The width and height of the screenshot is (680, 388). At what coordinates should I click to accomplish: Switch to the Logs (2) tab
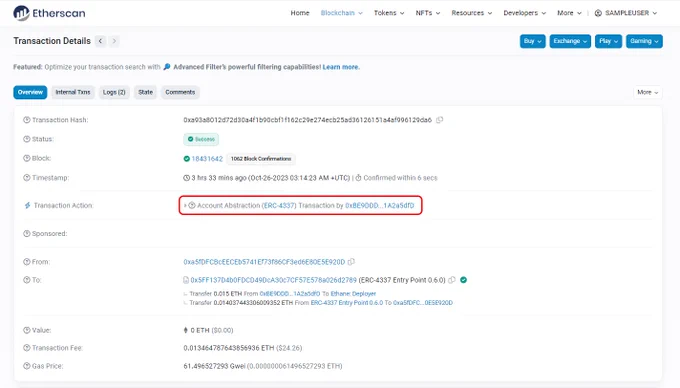tap(114, 92)
